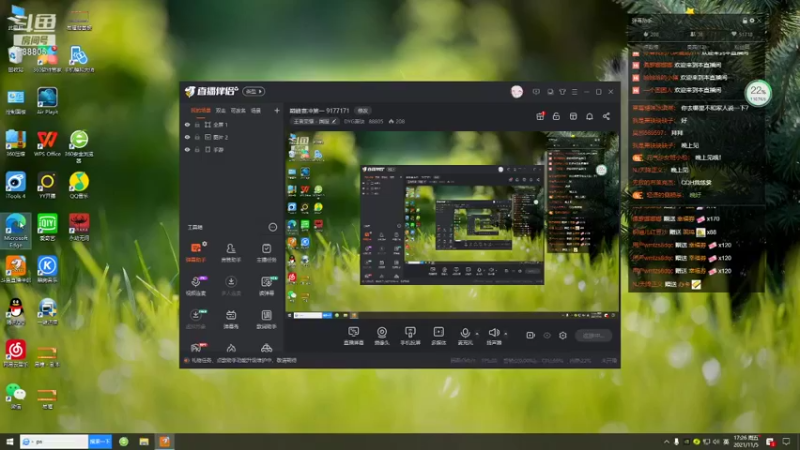
Task: Open the host task checklist tool
Action: pyautogui.click(x=266, y=252)
